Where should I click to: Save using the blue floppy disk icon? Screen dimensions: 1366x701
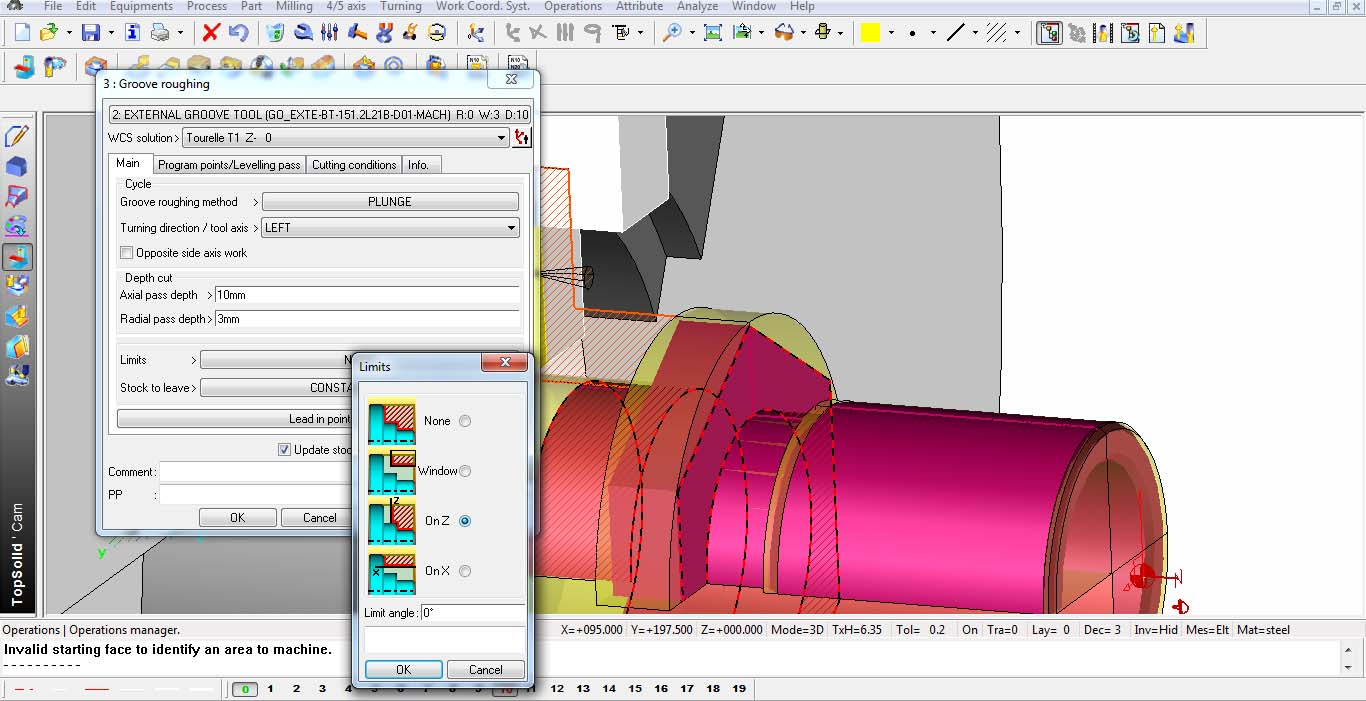[91, 33]
